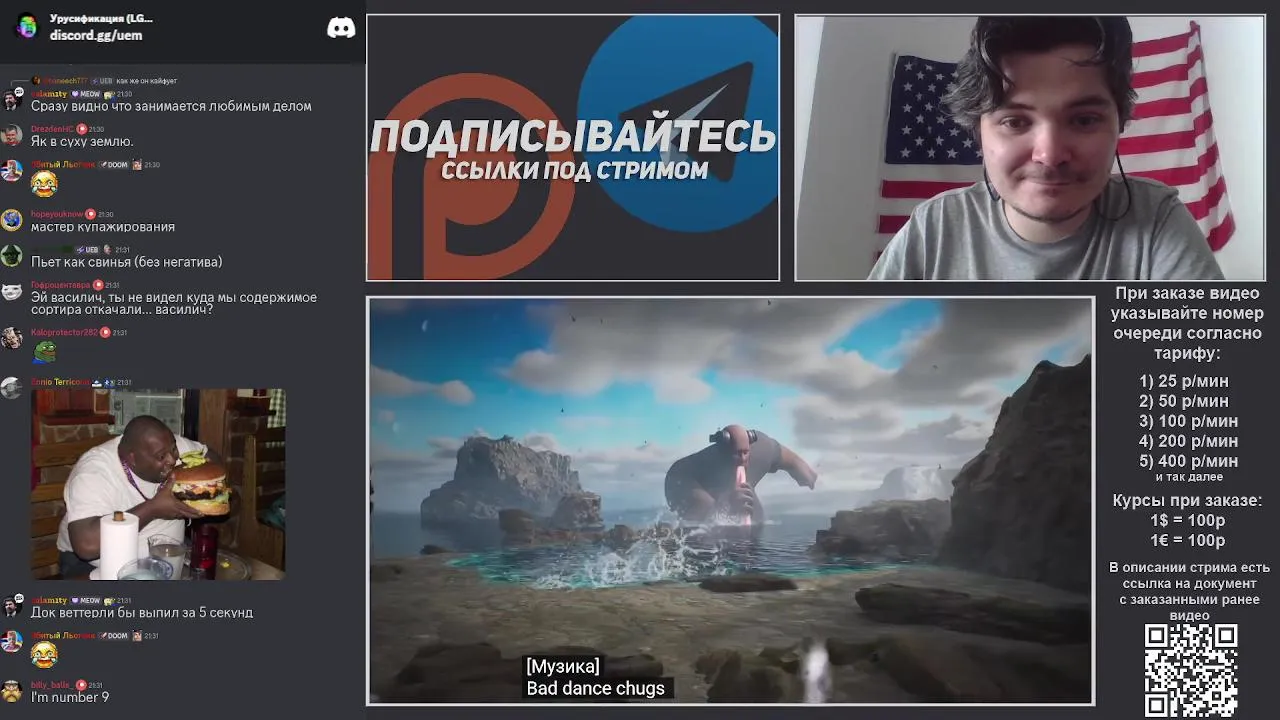
Task: Click the DOOM role tag at 21:30
Action: (114, 165)
